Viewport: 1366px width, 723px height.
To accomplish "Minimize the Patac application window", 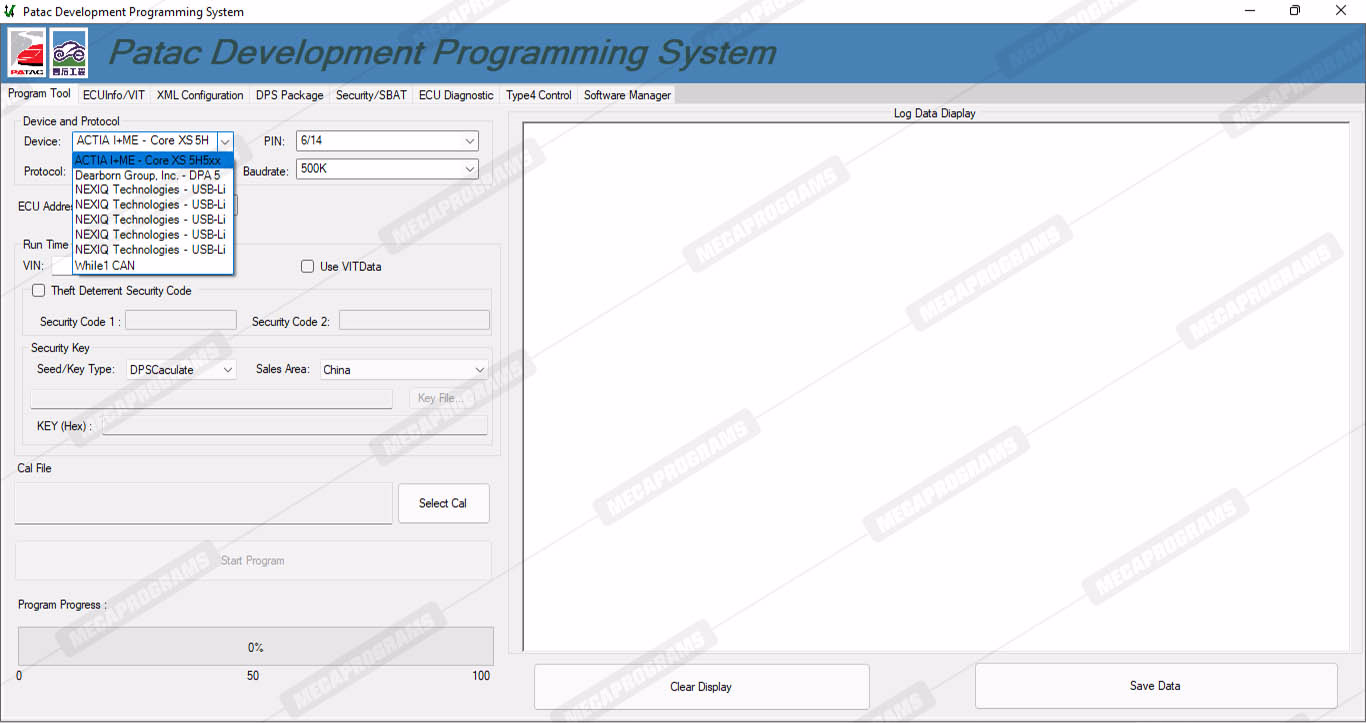I will 1251,11.
